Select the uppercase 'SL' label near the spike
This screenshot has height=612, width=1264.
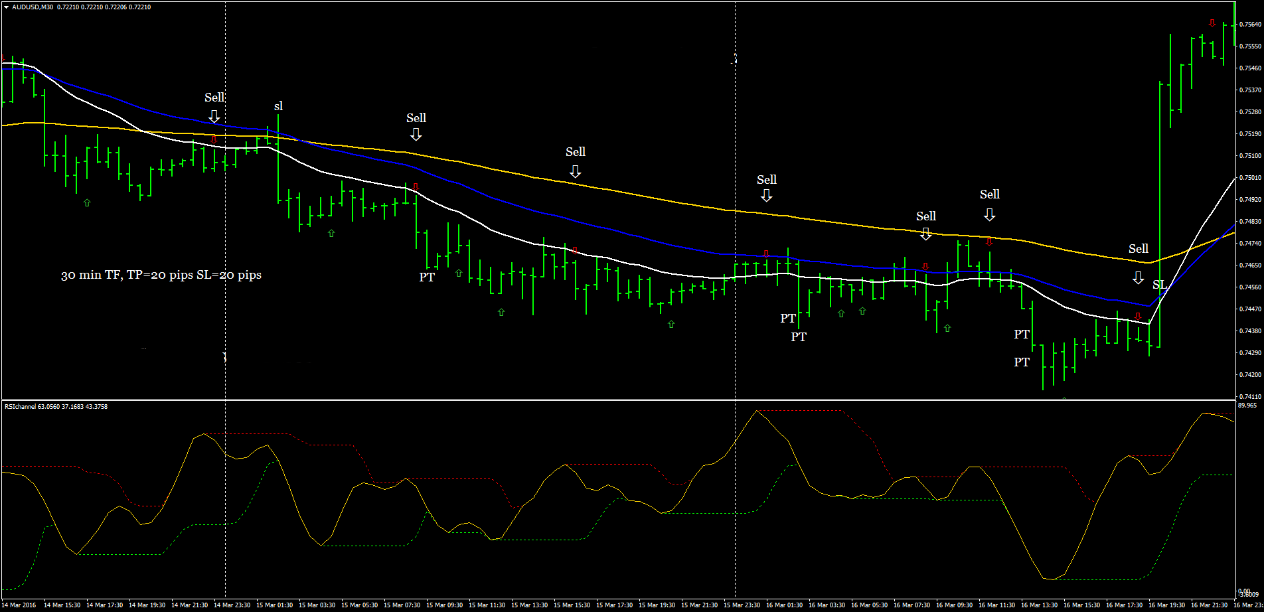pos(1160,285)
